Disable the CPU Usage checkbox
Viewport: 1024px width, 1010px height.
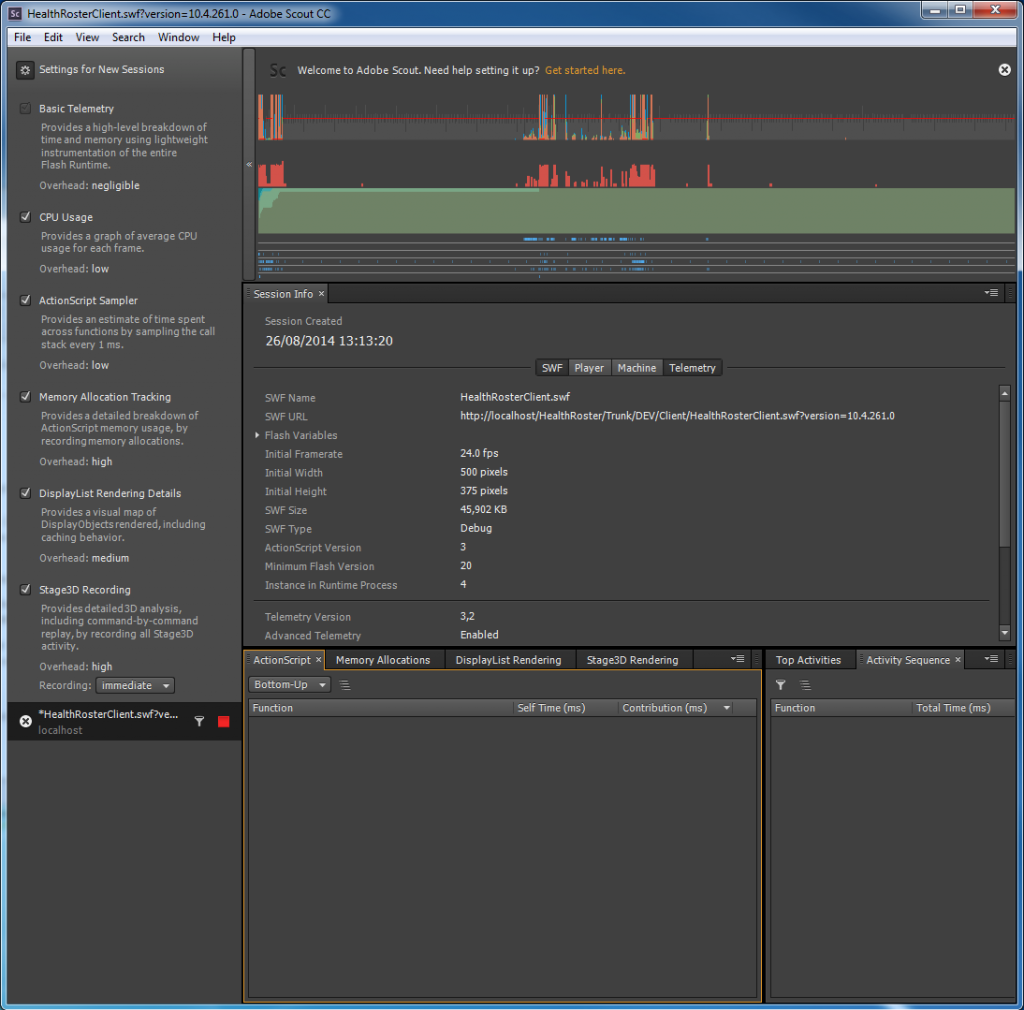click(x=26, y=217)
